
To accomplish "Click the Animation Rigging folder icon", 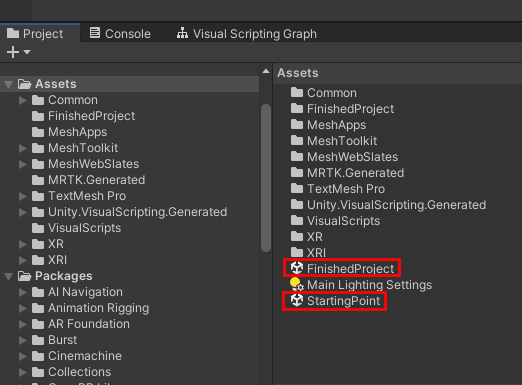I will pos(38,308).
